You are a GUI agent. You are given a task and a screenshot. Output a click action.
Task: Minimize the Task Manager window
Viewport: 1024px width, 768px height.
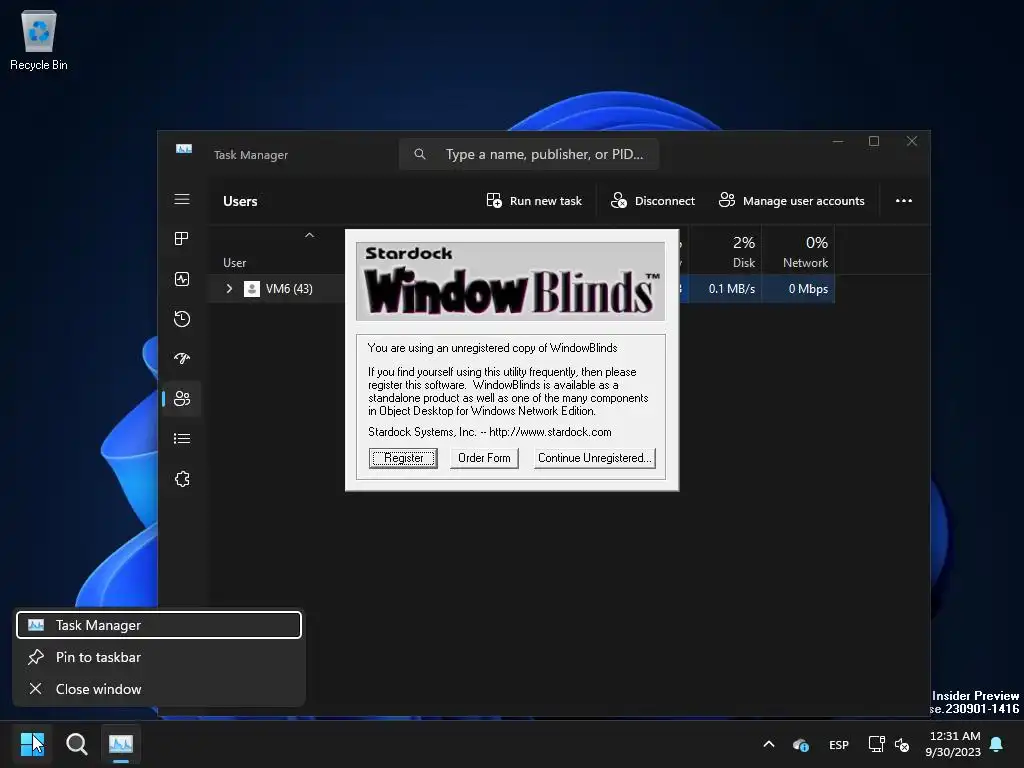838,141
